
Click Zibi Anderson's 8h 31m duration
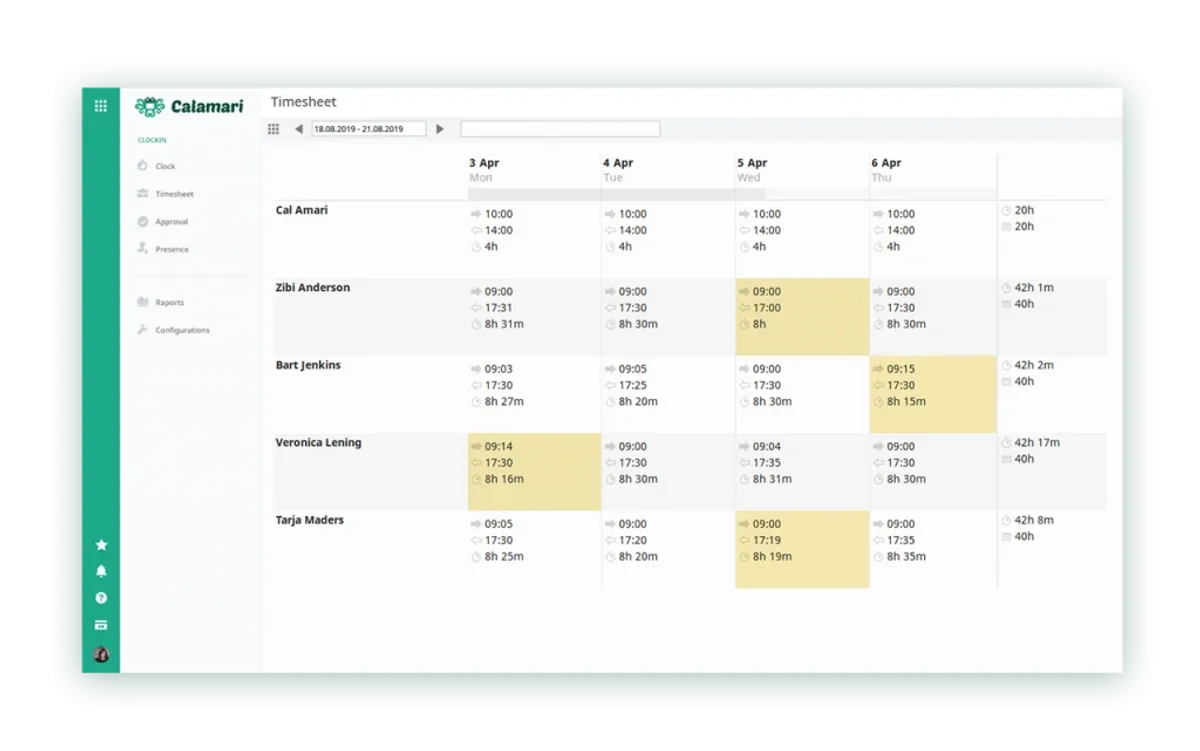[504, 324]
